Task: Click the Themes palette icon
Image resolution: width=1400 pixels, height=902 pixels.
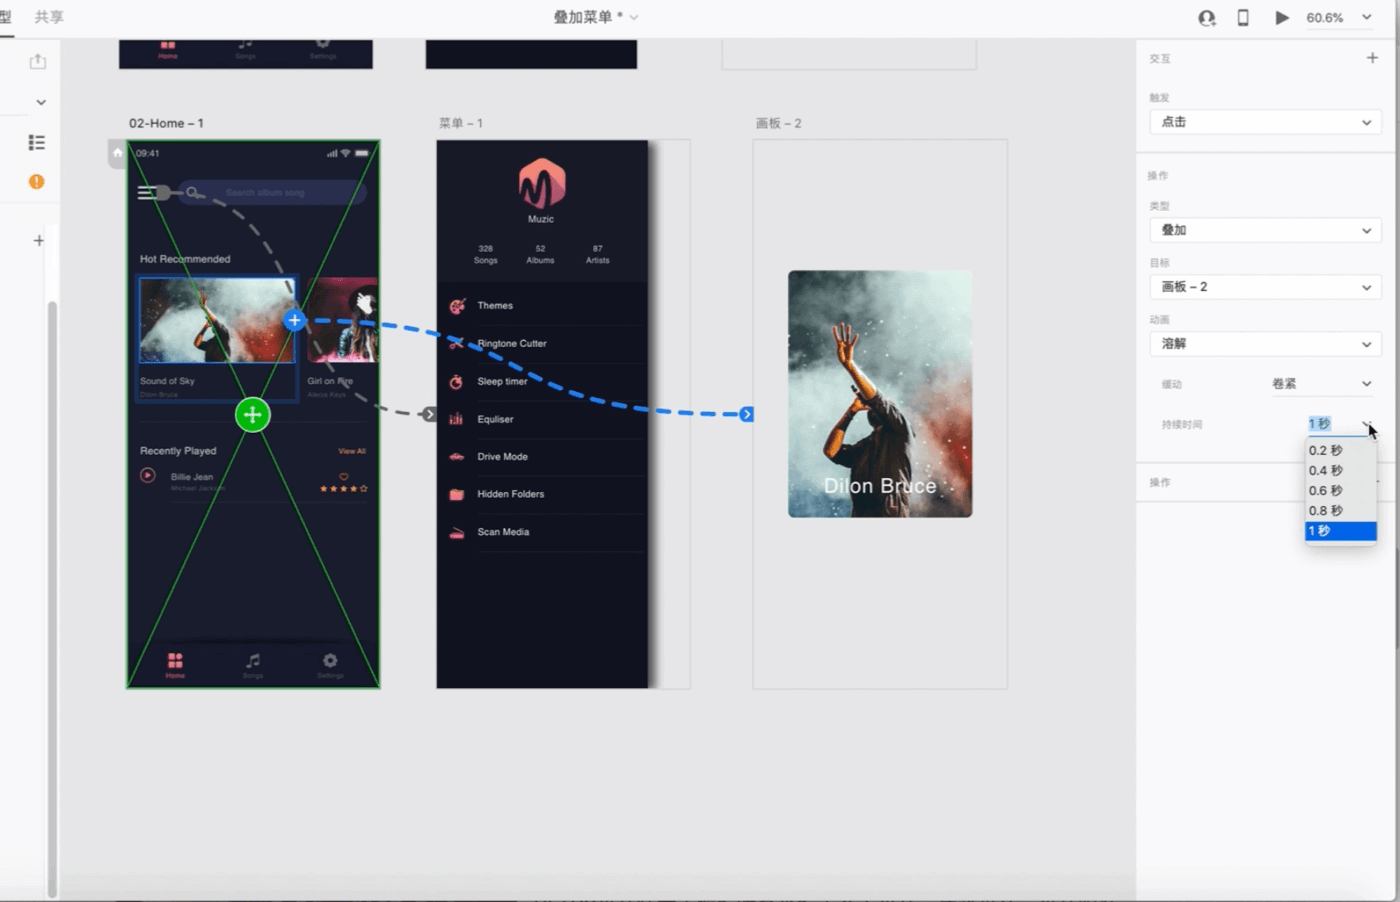Action: pos(457,306)
